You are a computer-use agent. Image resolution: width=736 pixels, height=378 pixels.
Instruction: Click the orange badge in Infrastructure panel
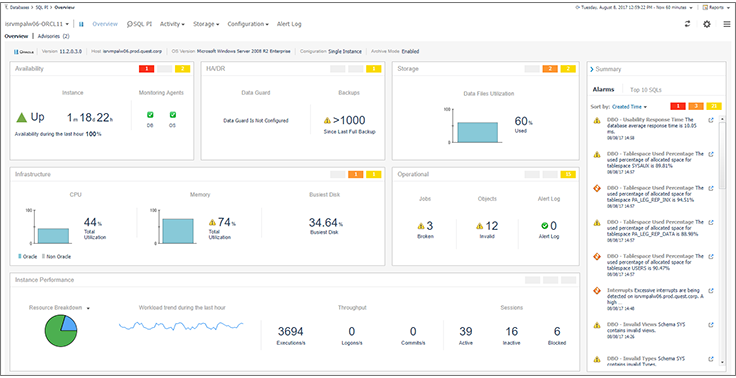click(355, 174)
